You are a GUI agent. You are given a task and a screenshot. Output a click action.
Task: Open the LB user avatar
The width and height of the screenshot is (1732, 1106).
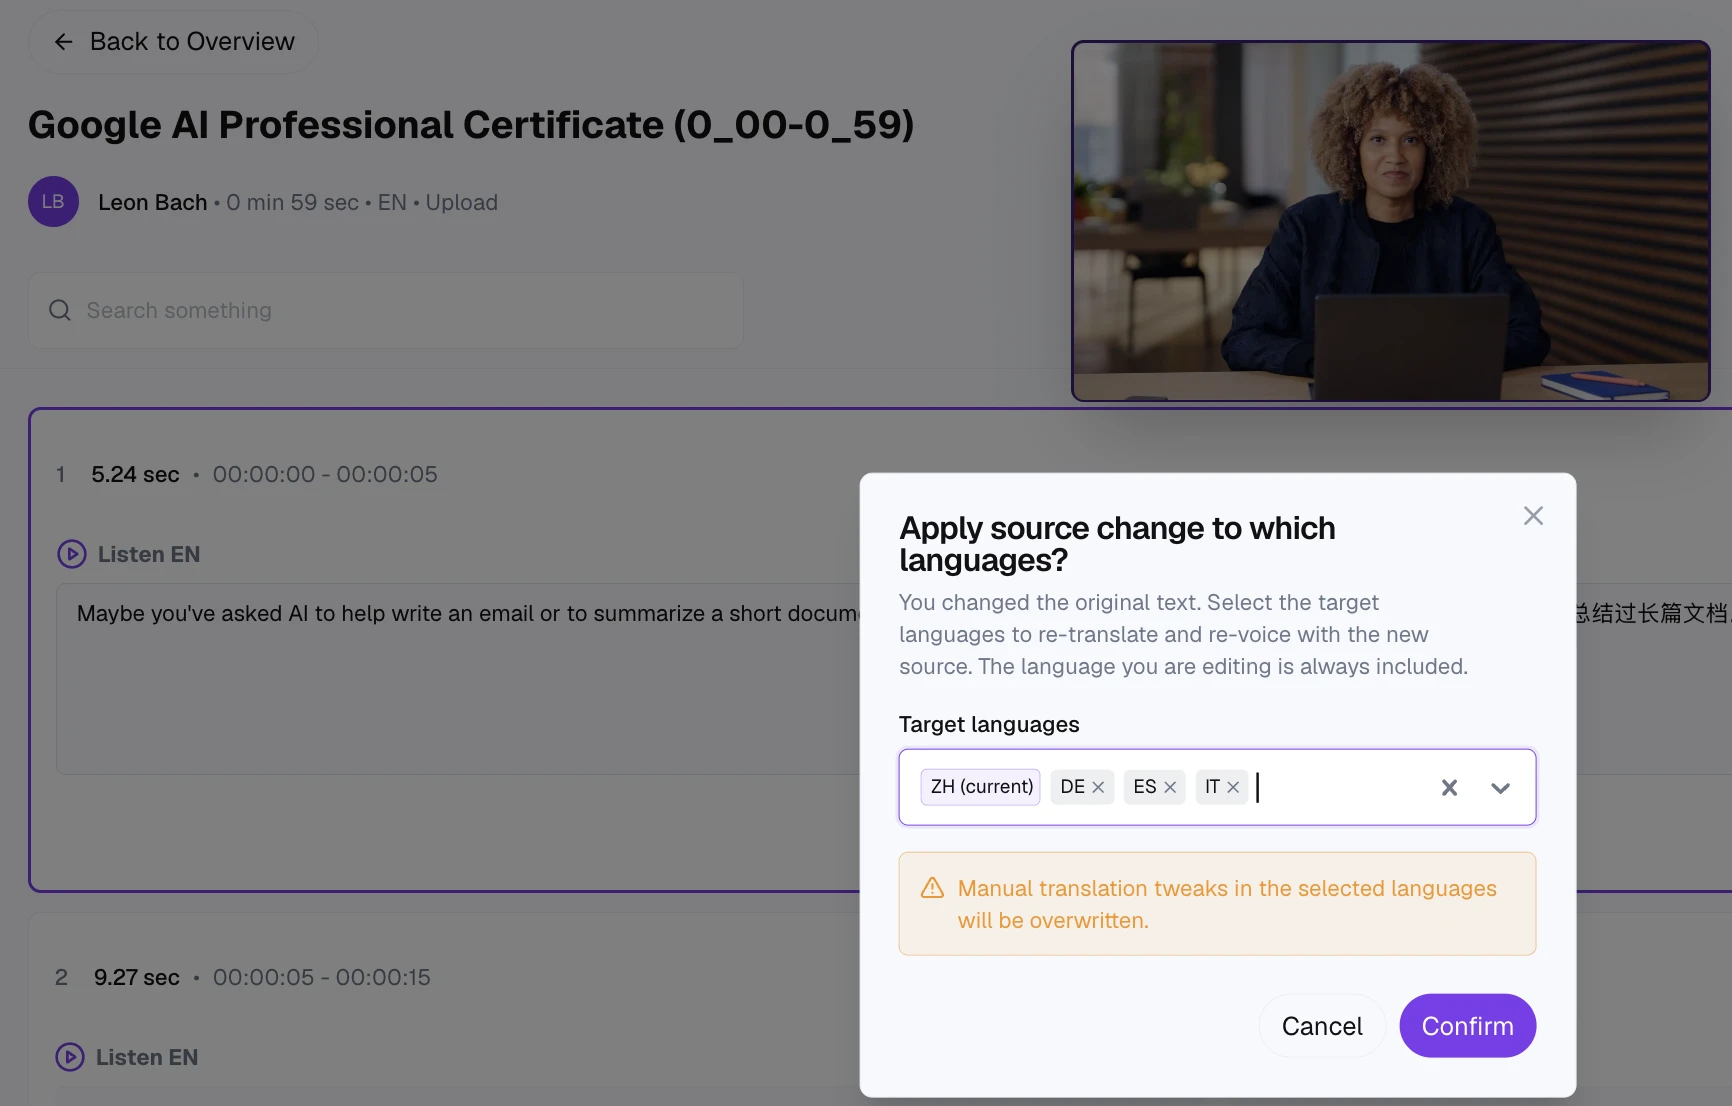pos(53,202)
